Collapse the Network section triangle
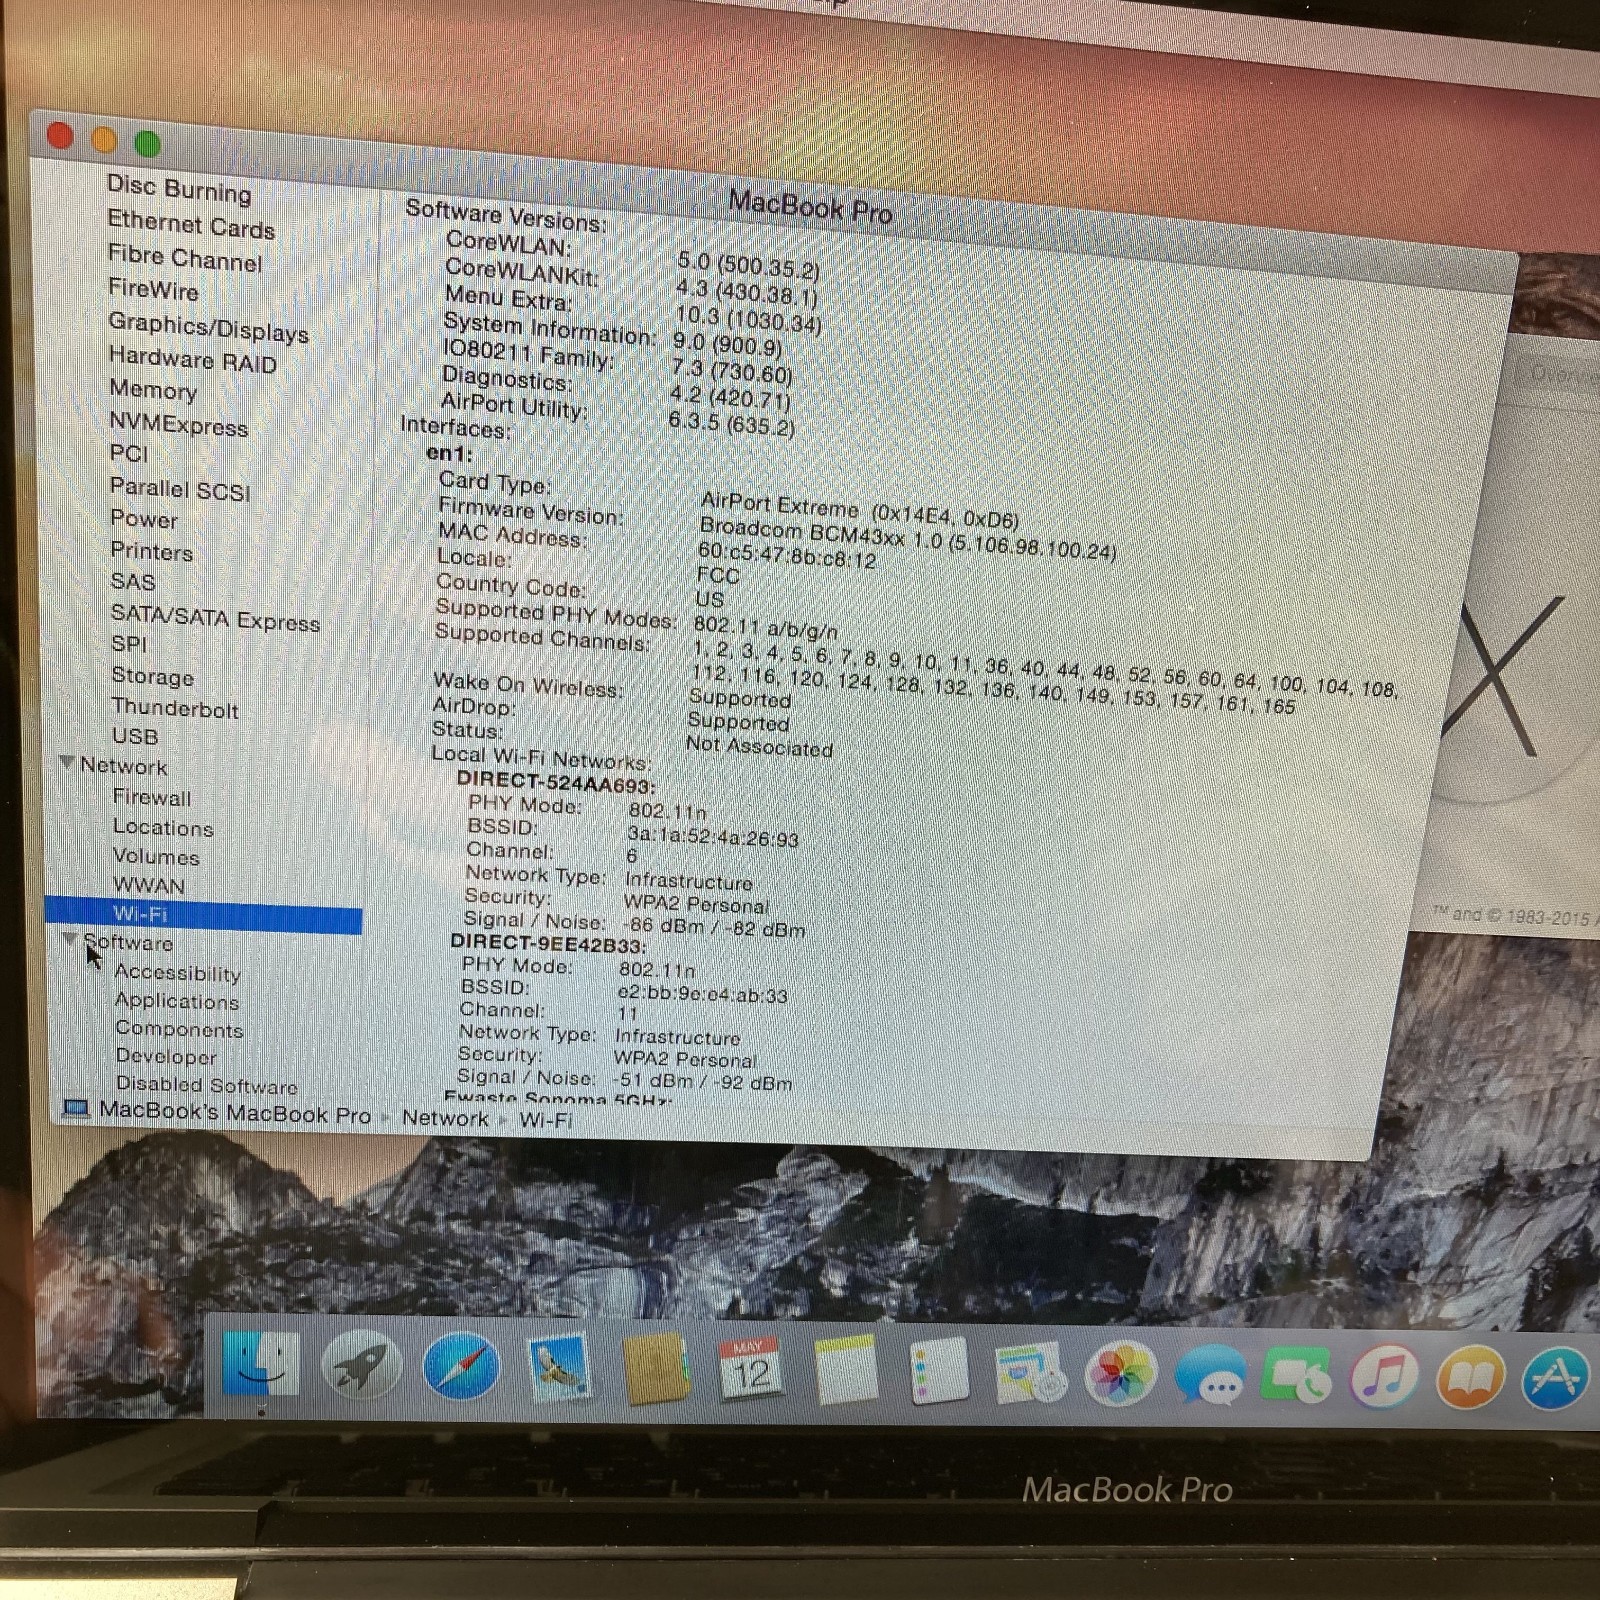The width and height of the screenshot is (1600, 1600). pyautogui.click(x=68, y=763)
